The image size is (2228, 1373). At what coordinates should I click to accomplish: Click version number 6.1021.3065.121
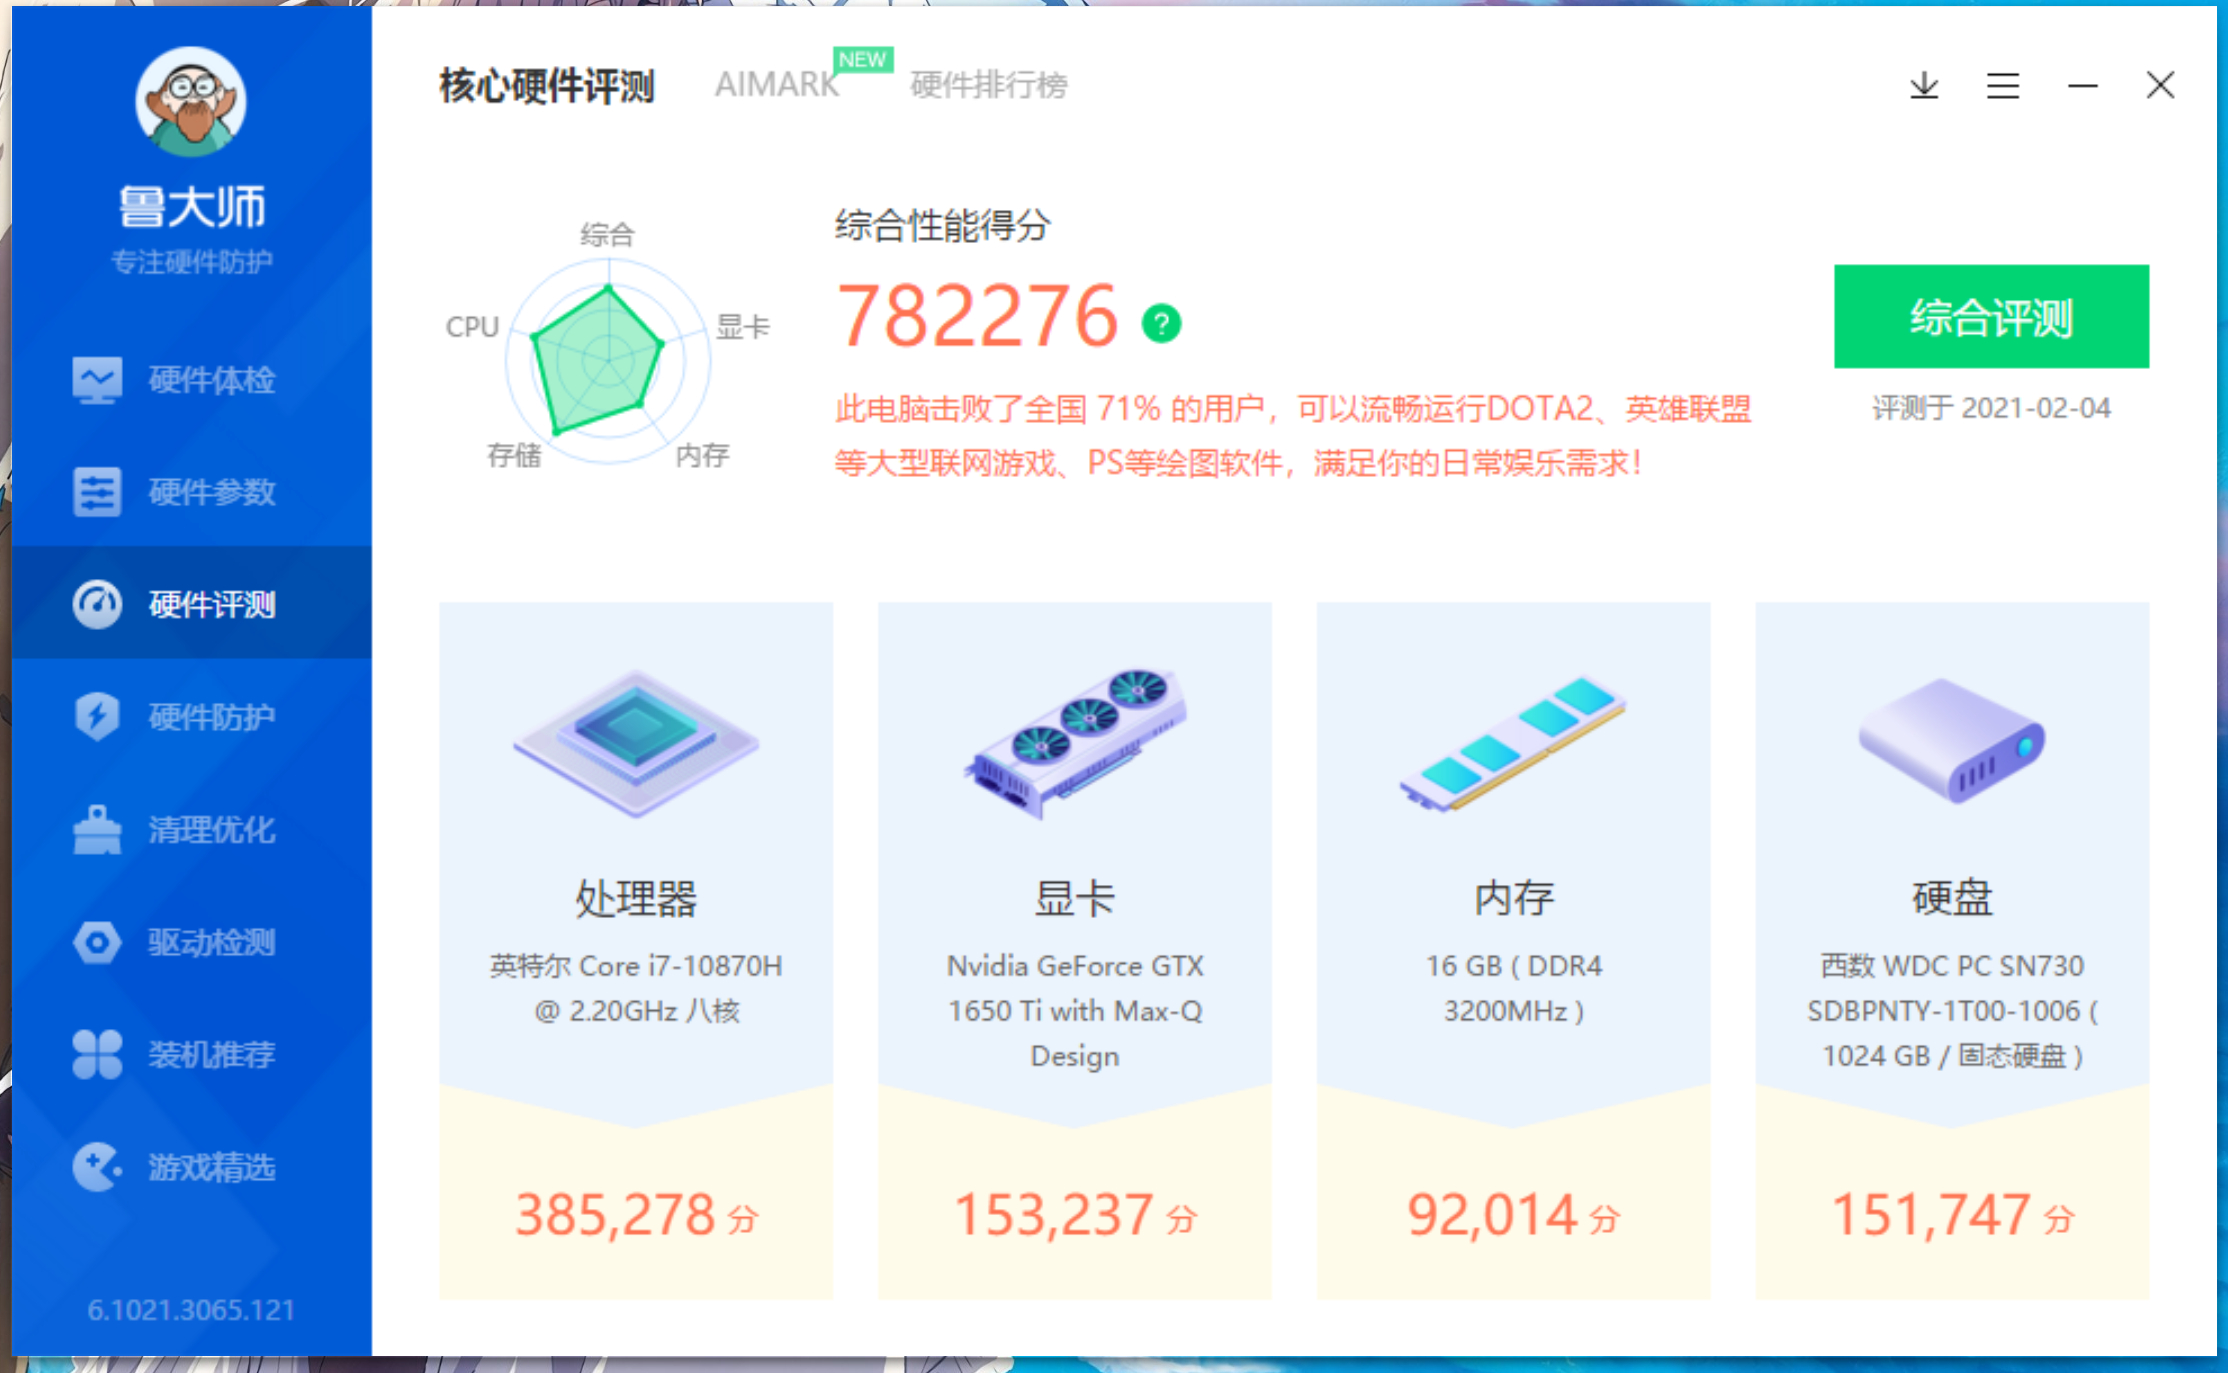pyautogui.click(x=191, y=1310)
